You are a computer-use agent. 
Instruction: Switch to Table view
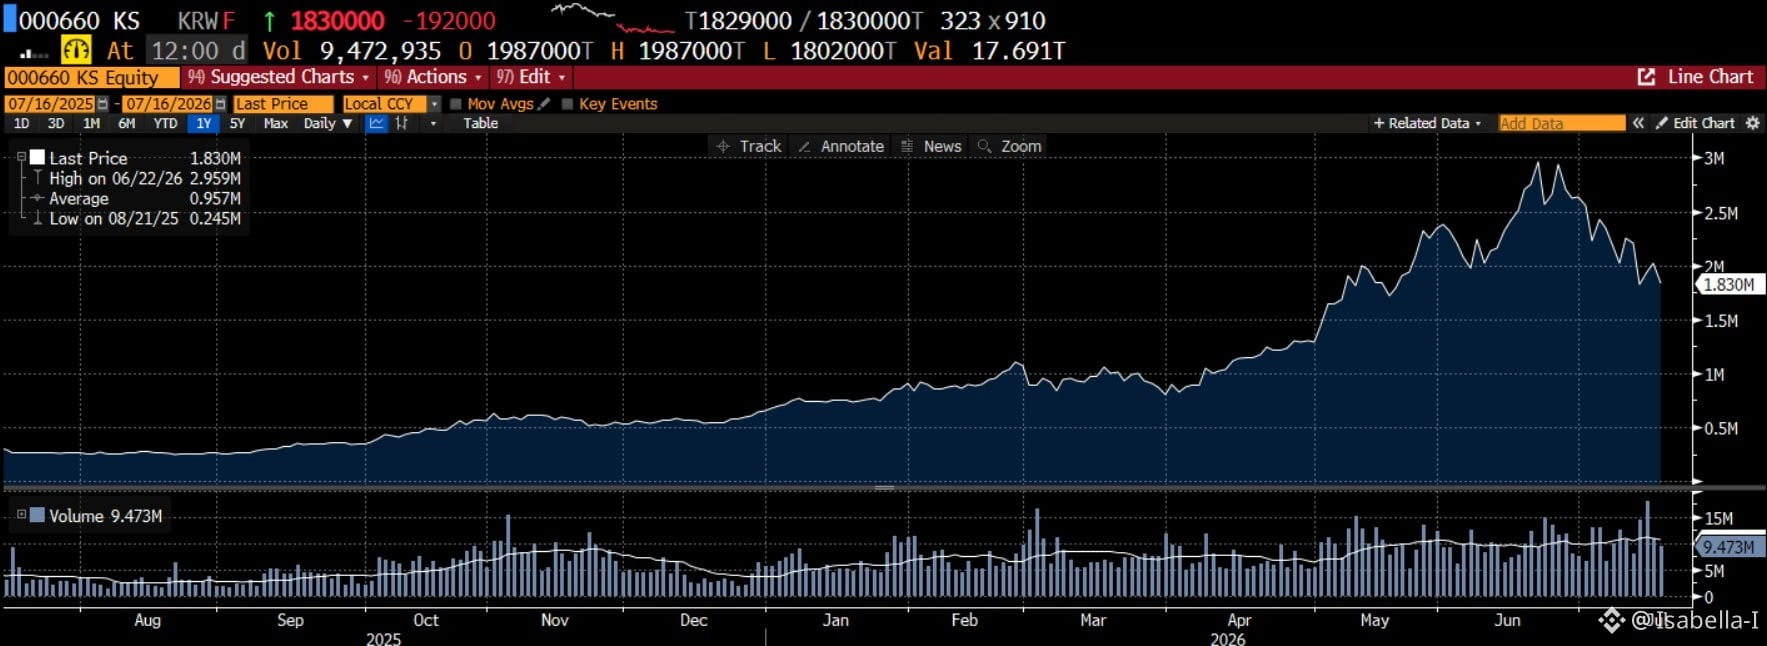coord(480,124)
